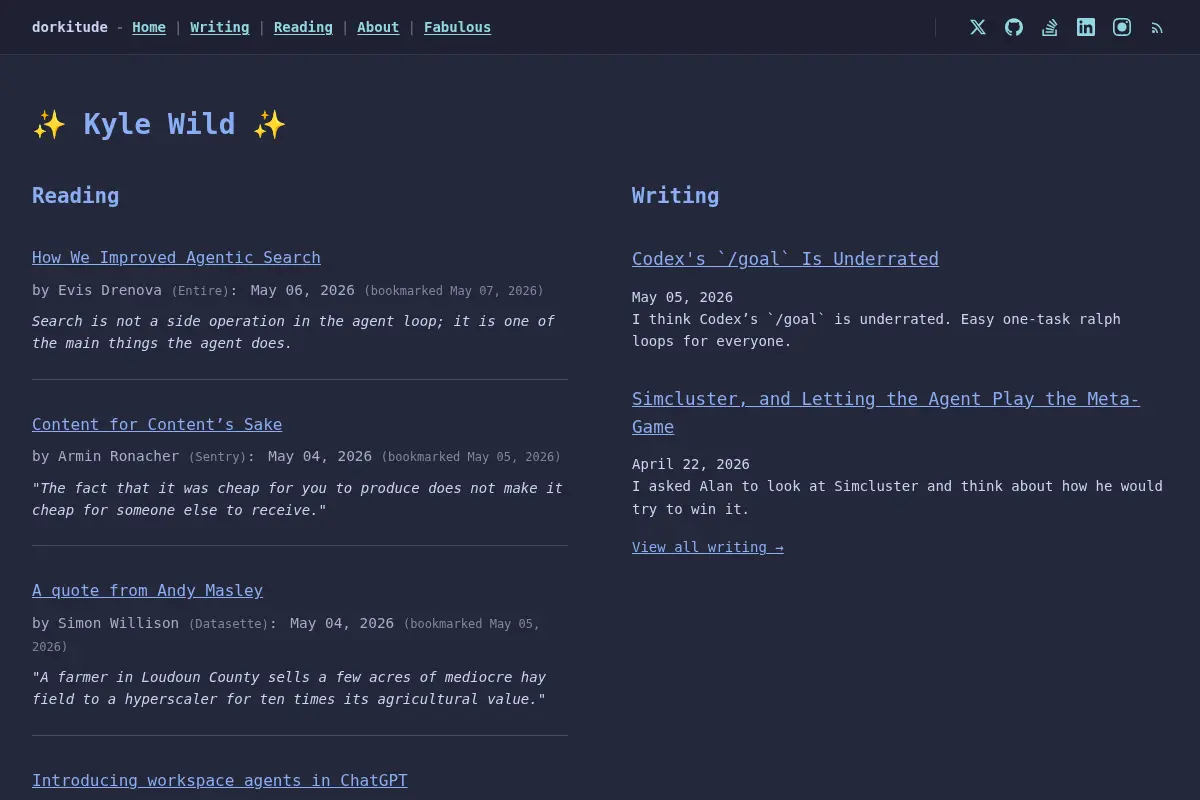The image size is (1200, 800).
Task: Open the Fabulous nav item
Action: pyautogui.click(x=457, y=27)
